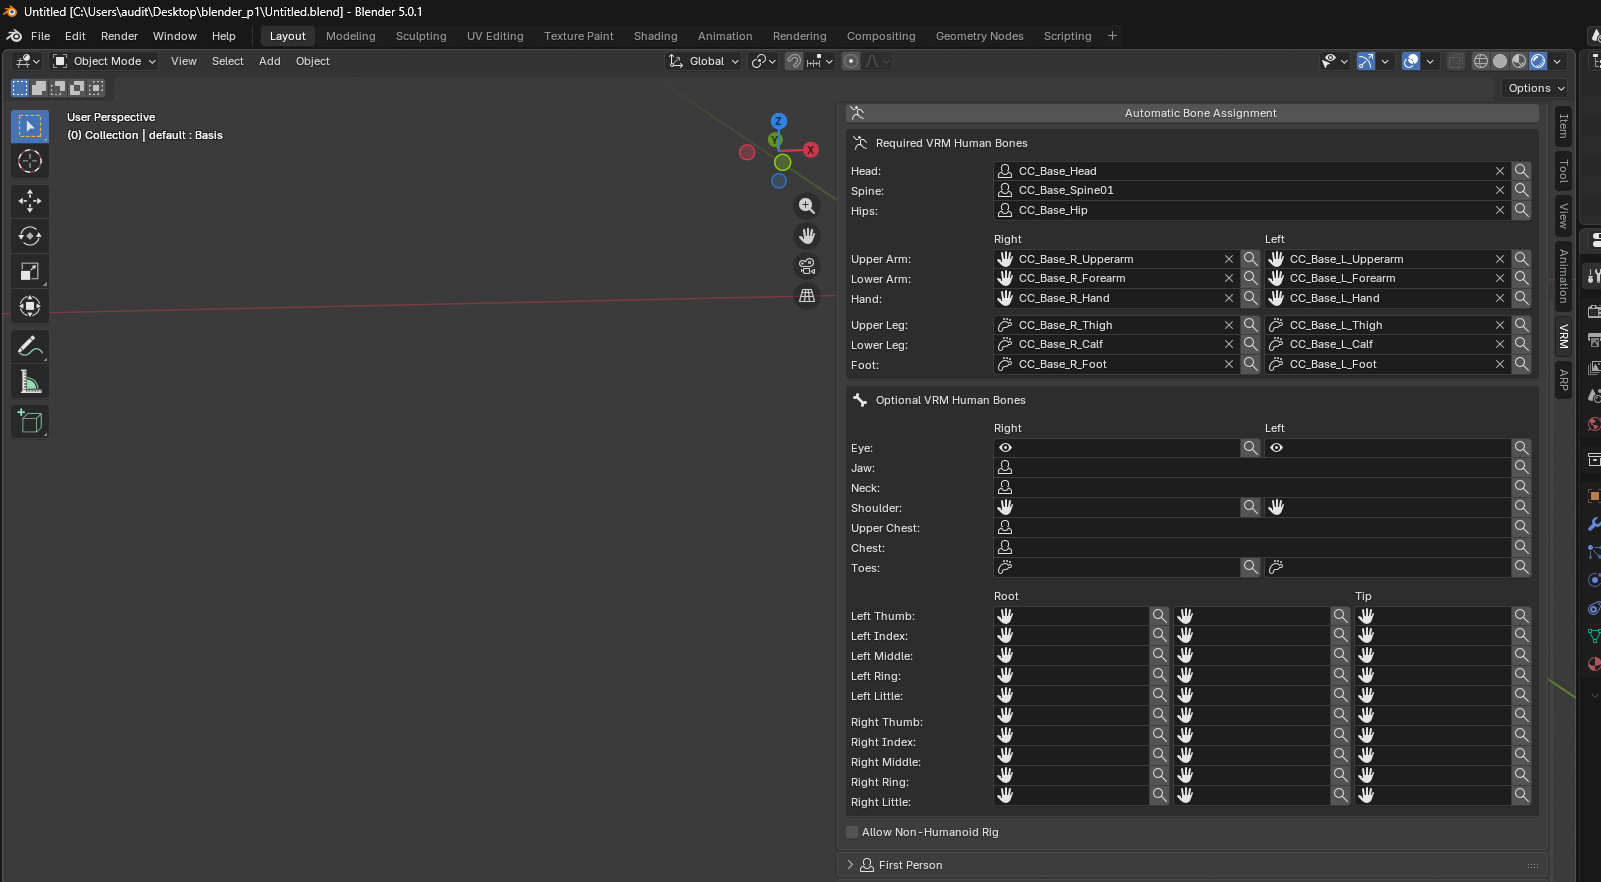
Task: Click the red X axis on navigation gizmo
Action: point(811,150)
